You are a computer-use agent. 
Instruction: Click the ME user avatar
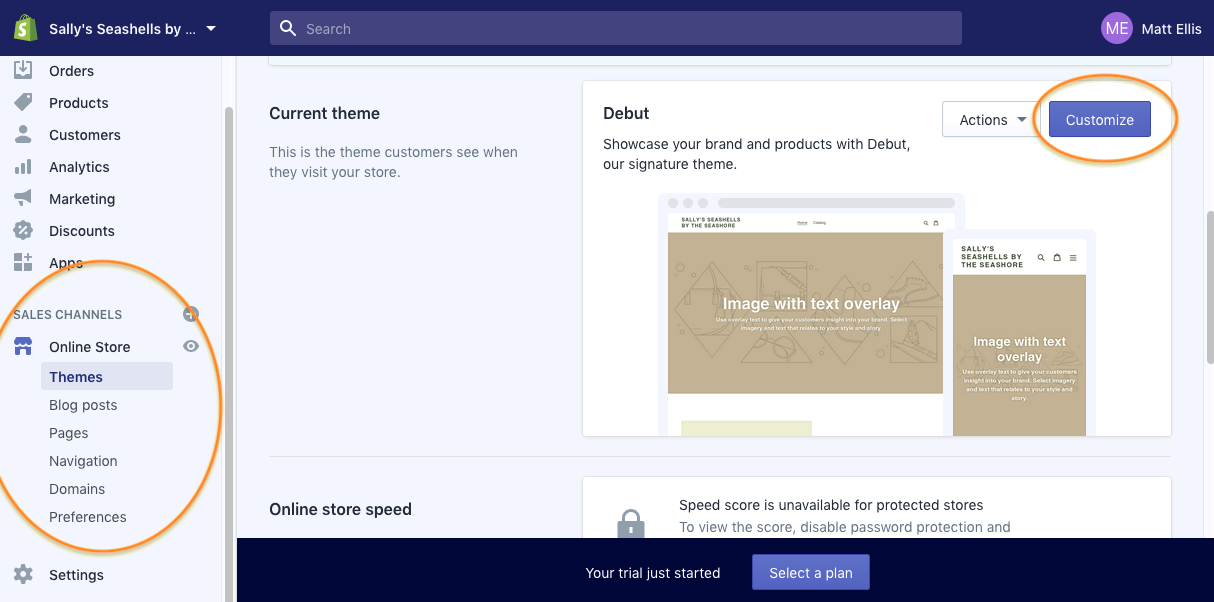[1117, 28]
